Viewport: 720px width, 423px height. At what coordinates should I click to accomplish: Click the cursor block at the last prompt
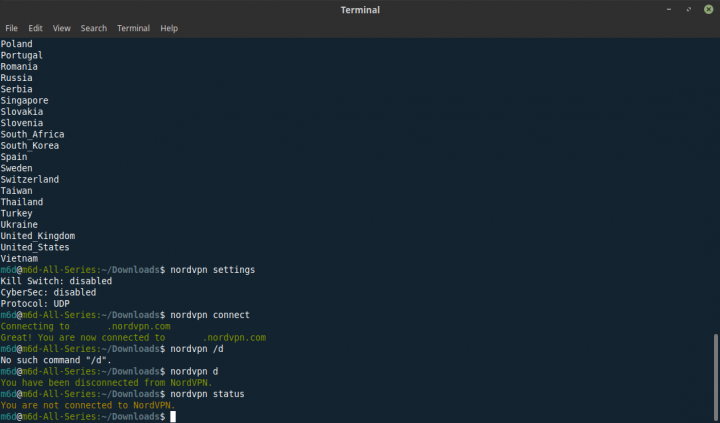[x=173, y=417]
